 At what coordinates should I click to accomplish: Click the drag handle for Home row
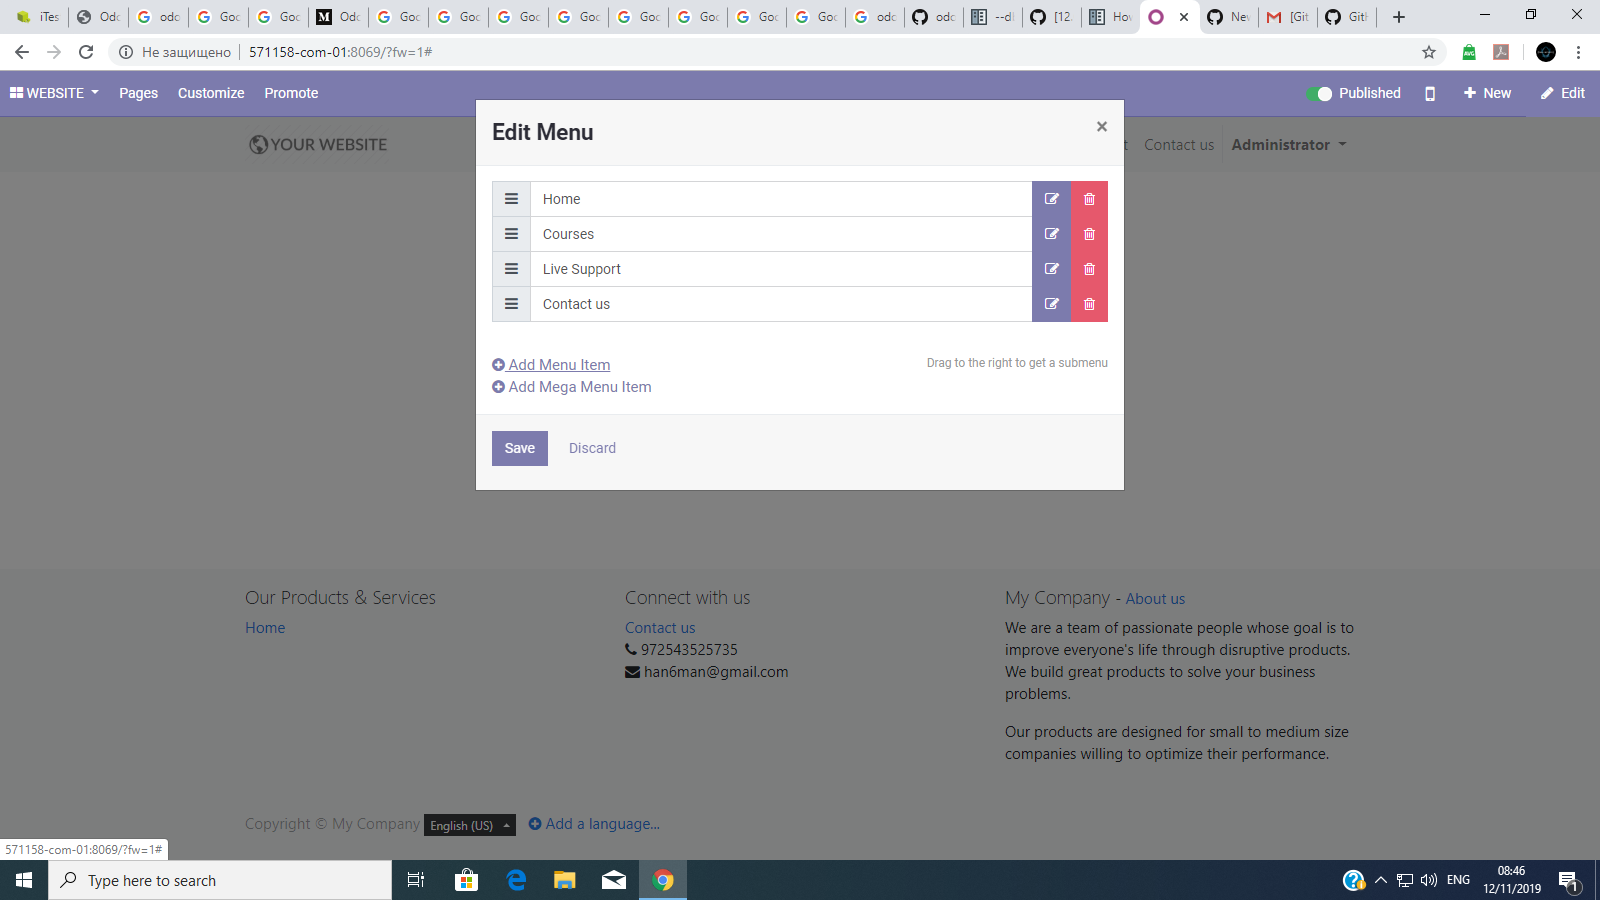click(511, 199)
